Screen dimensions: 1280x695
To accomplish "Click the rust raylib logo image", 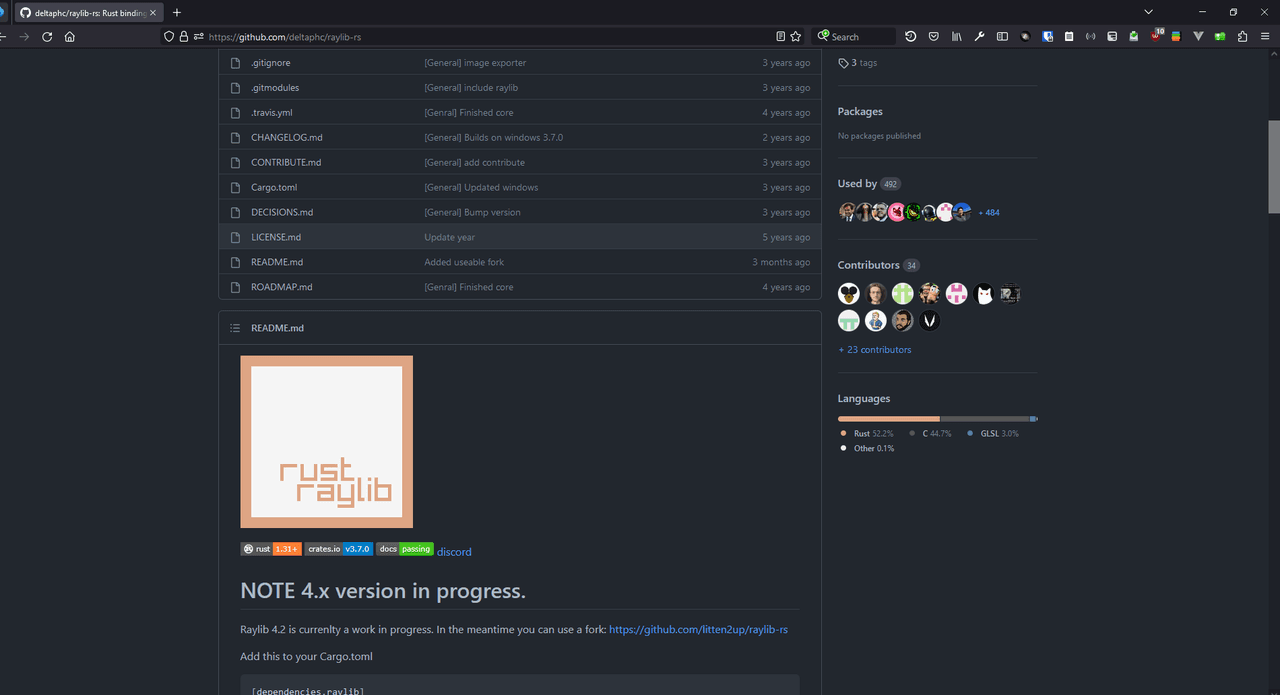I will point(326,441).
